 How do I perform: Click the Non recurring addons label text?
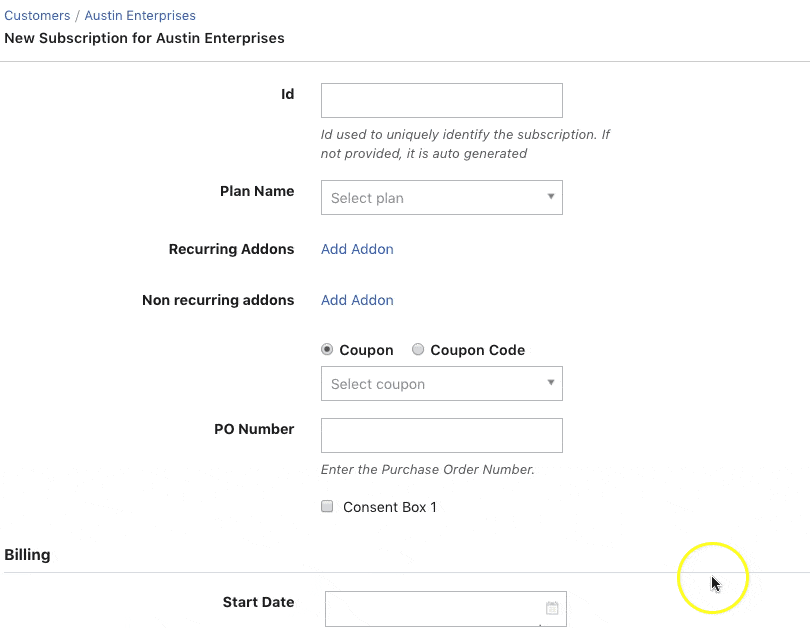tap(218, 300)
